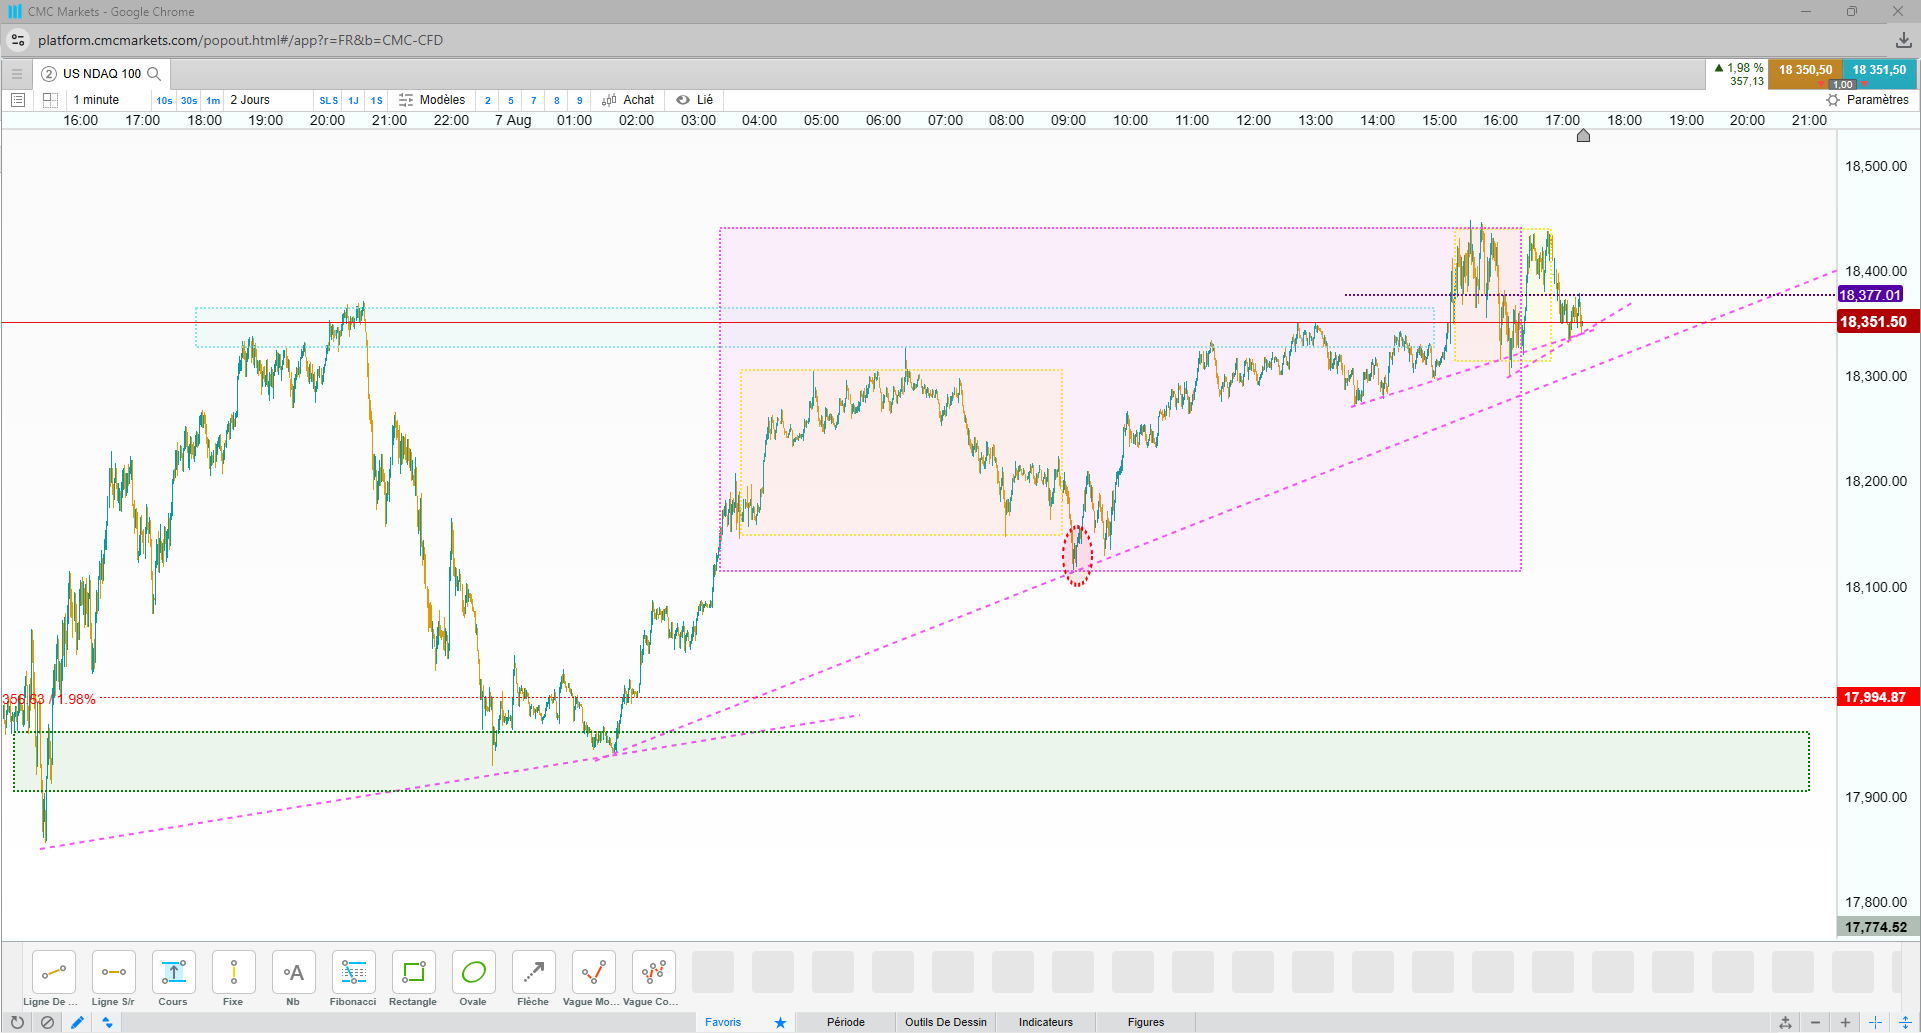Click the 18,377.01 purple price label
The width and height of the screenshot is (1921, 1033).
point(1870,295)
